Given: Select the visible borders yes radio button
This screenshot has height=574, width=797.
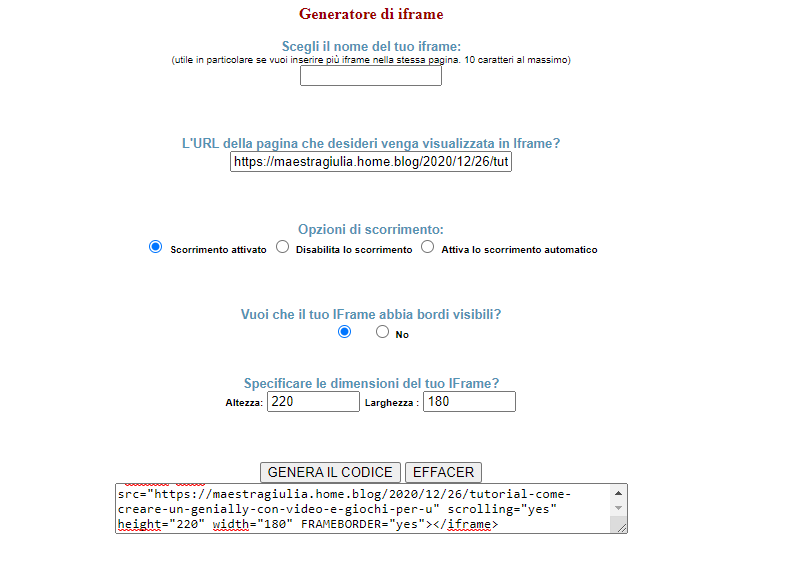Looking at the screenshot, I should (x=345, y=332).
